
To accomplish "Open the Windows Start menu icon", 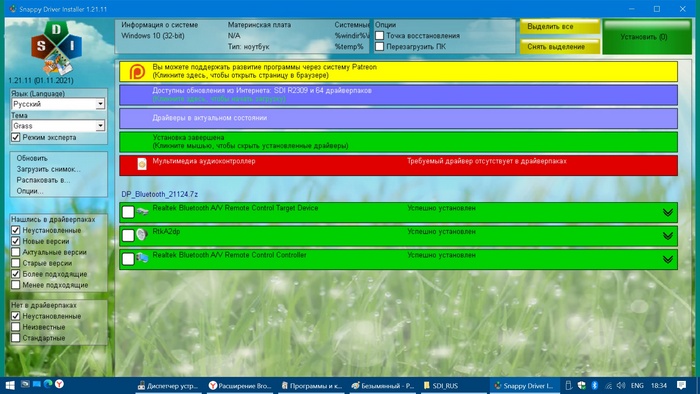I will point(10,385).
